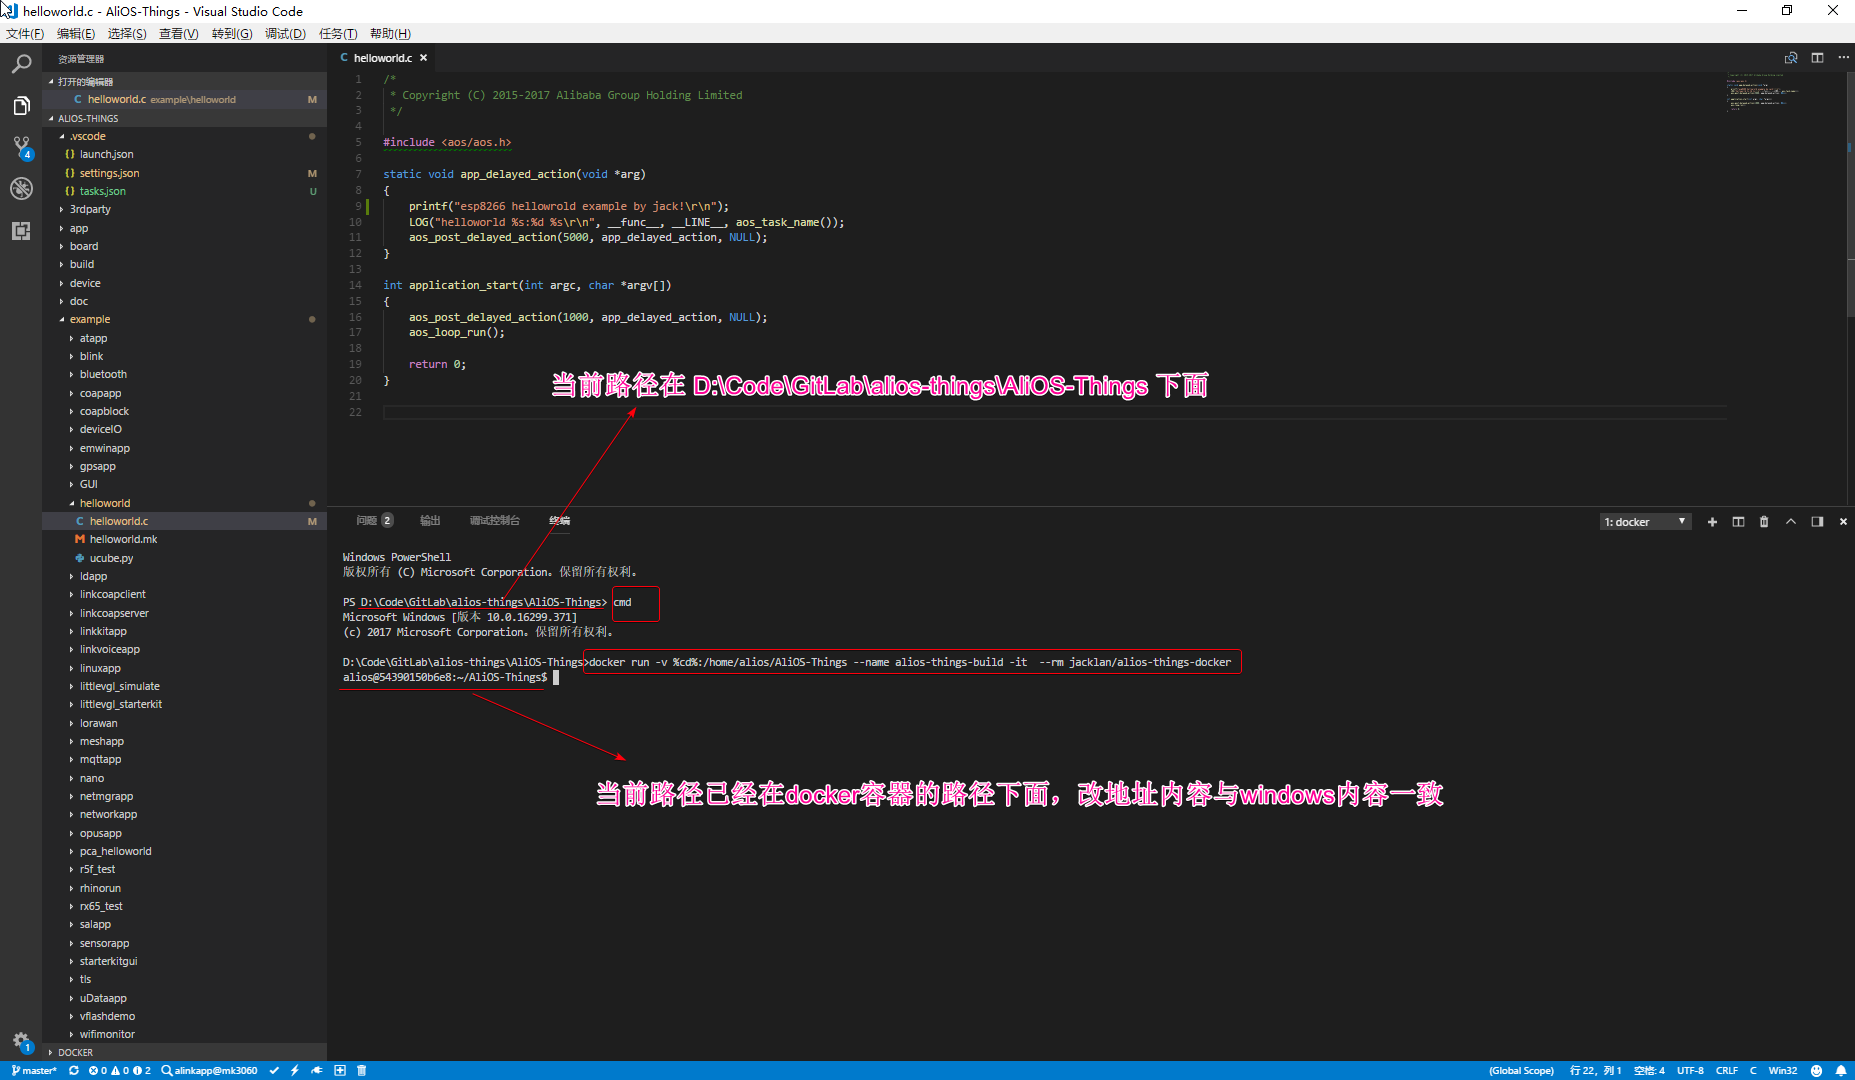The image size is (1855, 1080).
Task: Click the checkmark build icon in status bar
Action: 274,1070
